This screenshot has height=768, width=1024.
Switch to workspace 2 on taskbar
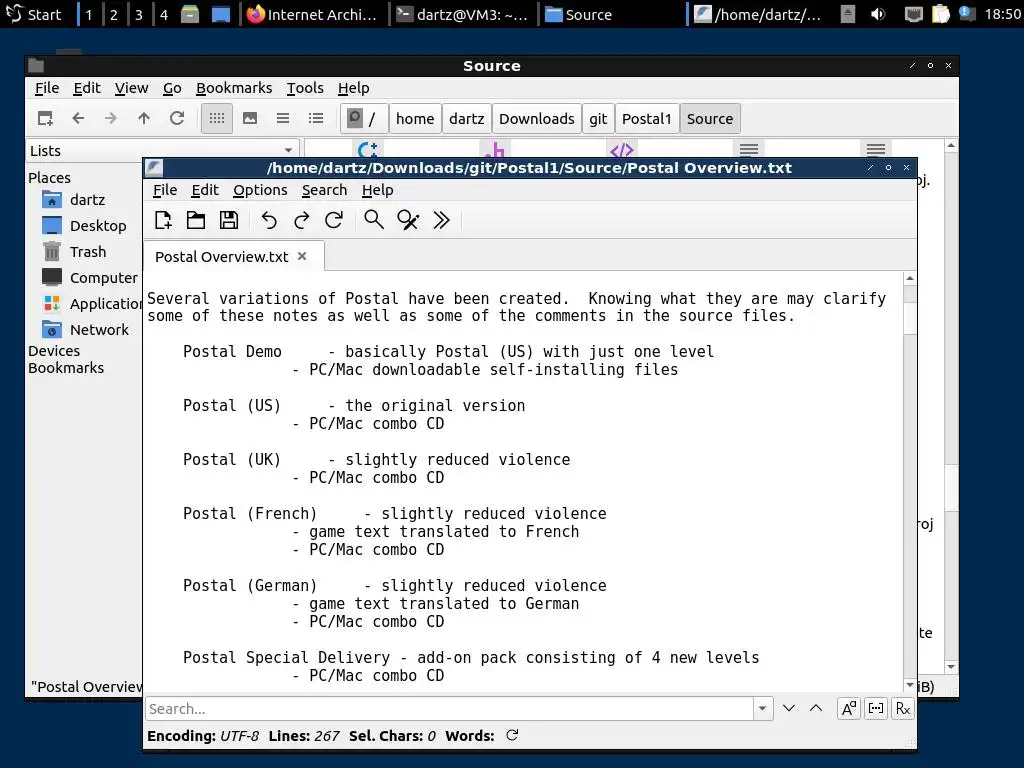114,14
